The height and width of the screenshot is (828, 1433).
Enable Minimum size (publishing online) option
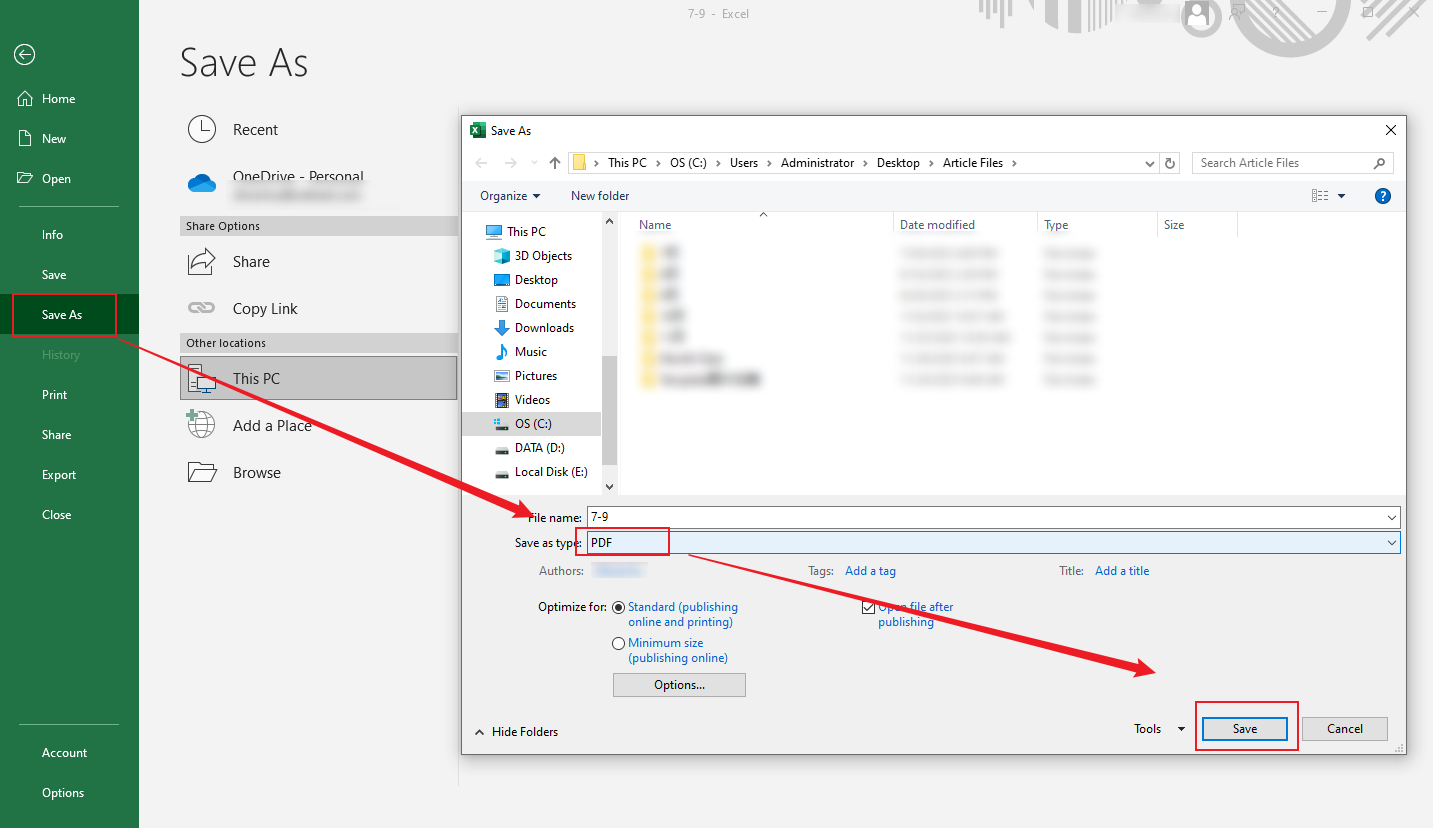click(618, 643)
